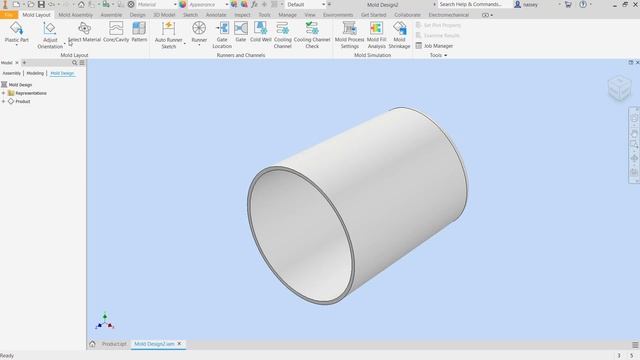Switch to Mold Assembly ribbon tab

76,15
